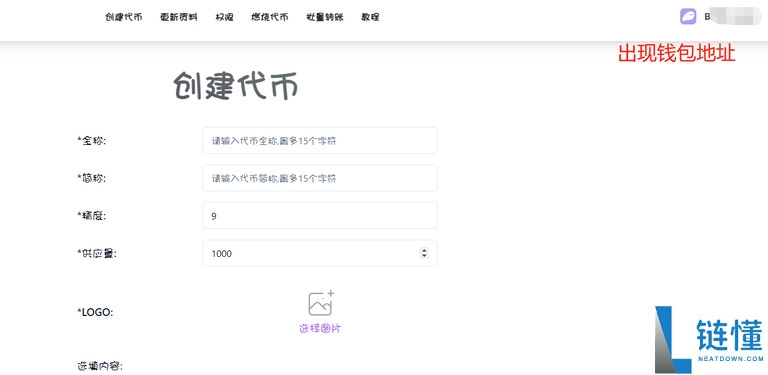The height and width of the screenshot is (375, 768).
Task: Click the *简称: label
Action: click(92, 179)
